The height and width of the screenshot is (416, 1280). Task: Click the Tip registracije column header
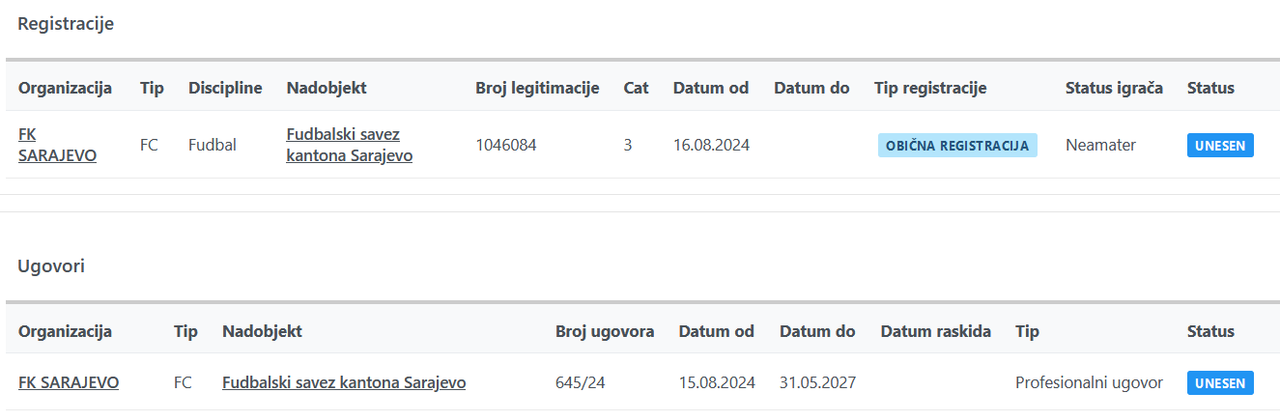tap(930, 88)
